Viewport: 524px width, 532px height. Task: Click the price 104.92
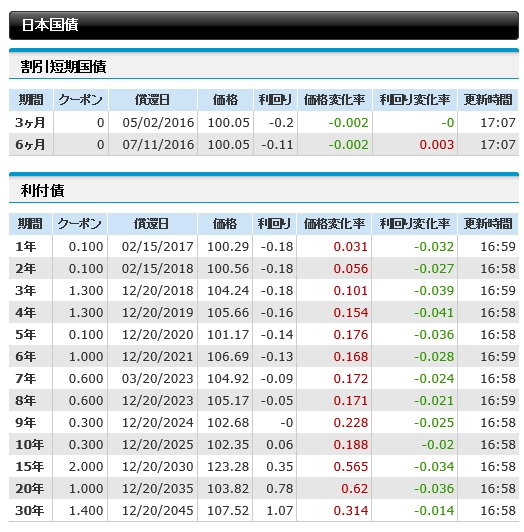click(228, 378)
